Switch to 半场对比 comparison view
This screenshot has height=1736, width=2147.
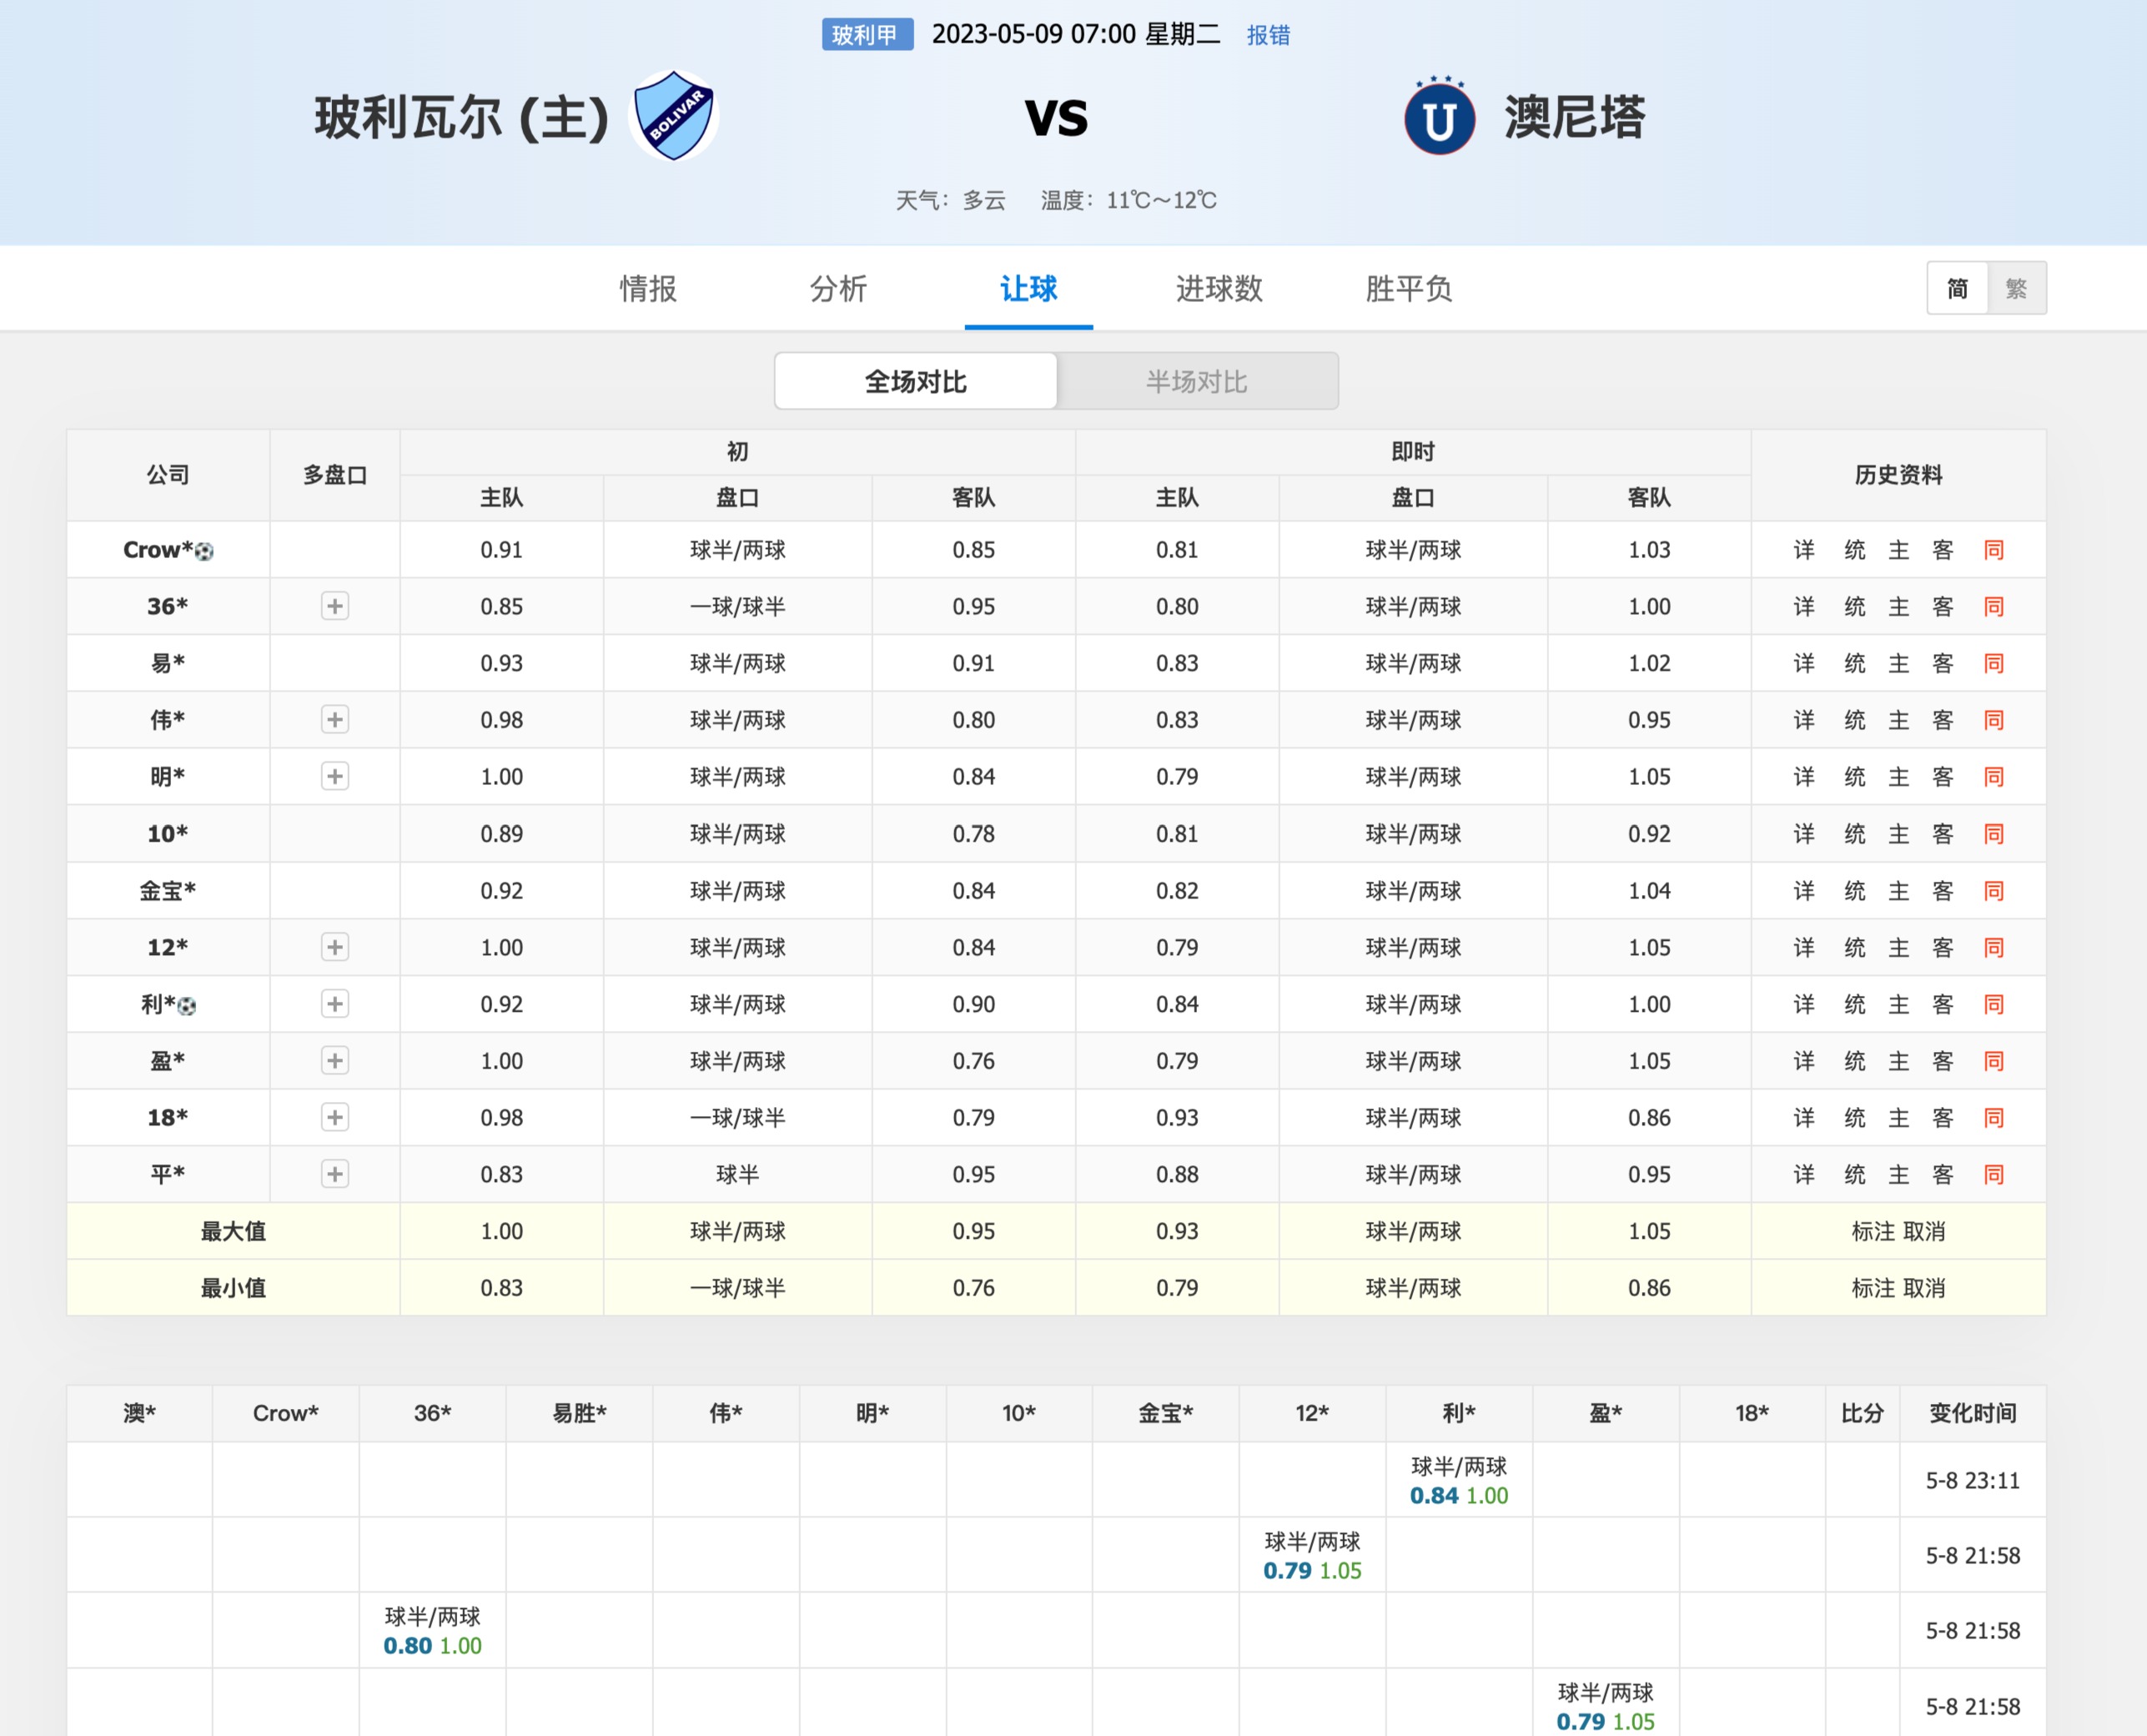tap(1197, 381)
